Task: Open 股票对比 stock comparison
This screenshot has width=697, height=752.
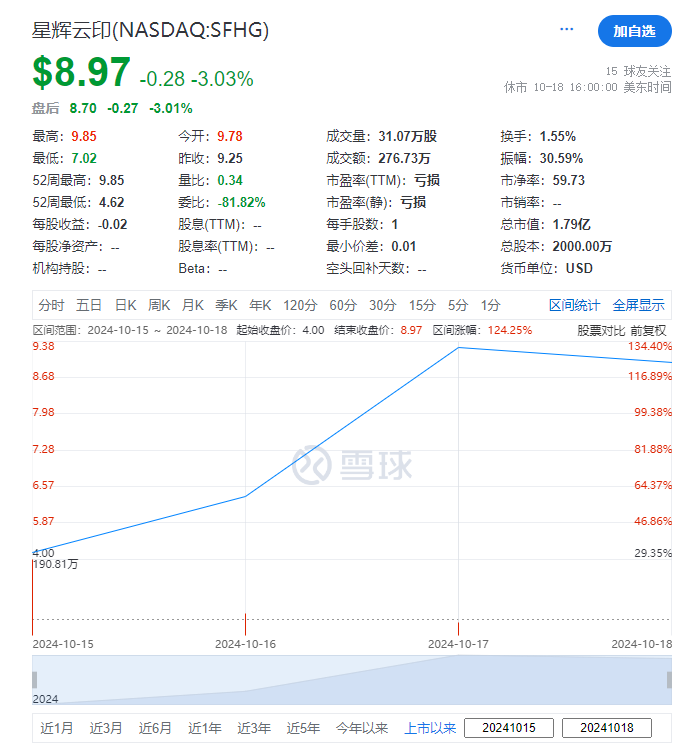Action: point(601,330)
